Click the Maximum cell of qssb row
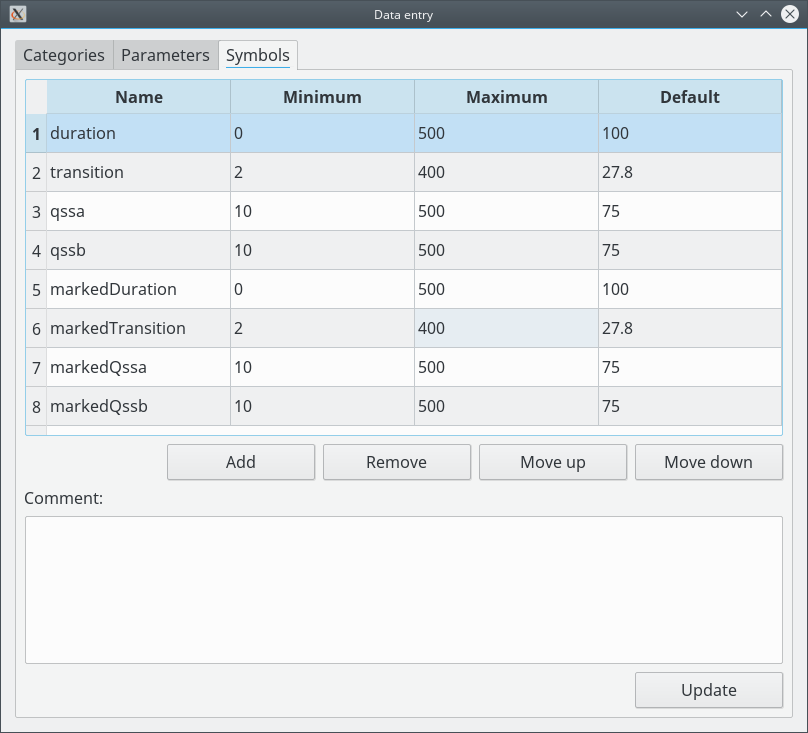Viewport: 808px width, 733px height. pos(507,250)
